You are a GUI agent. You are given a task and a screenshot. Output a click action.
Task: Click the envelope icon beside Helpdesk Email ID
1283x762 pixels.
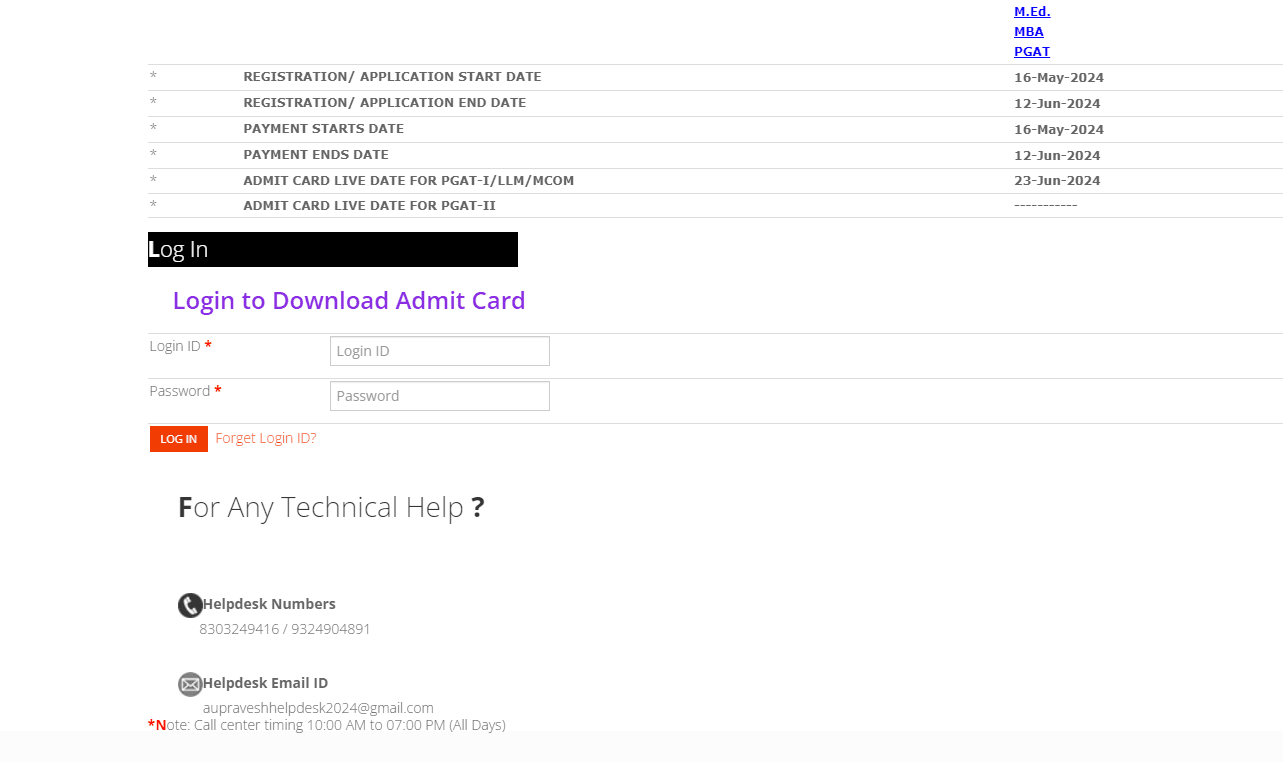190,684
